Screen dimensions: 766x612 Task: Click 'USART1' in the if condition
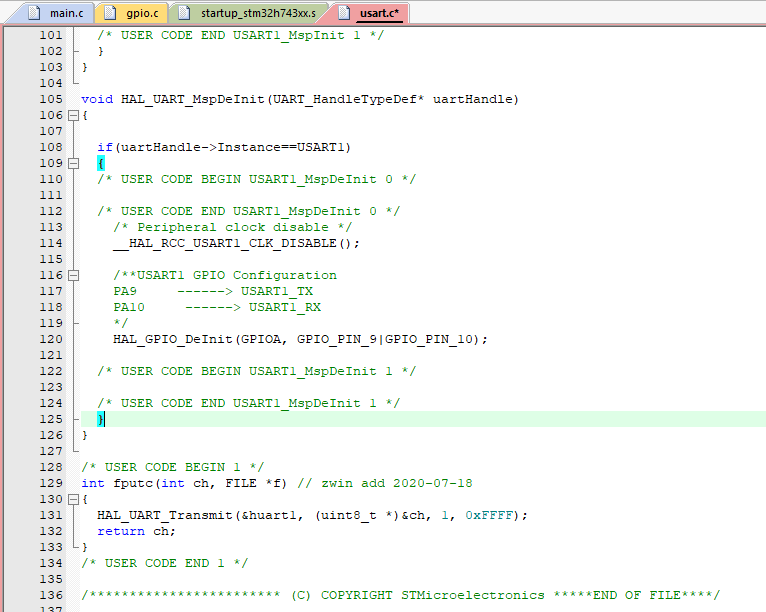pyautogui.click(x=320, y=147)
